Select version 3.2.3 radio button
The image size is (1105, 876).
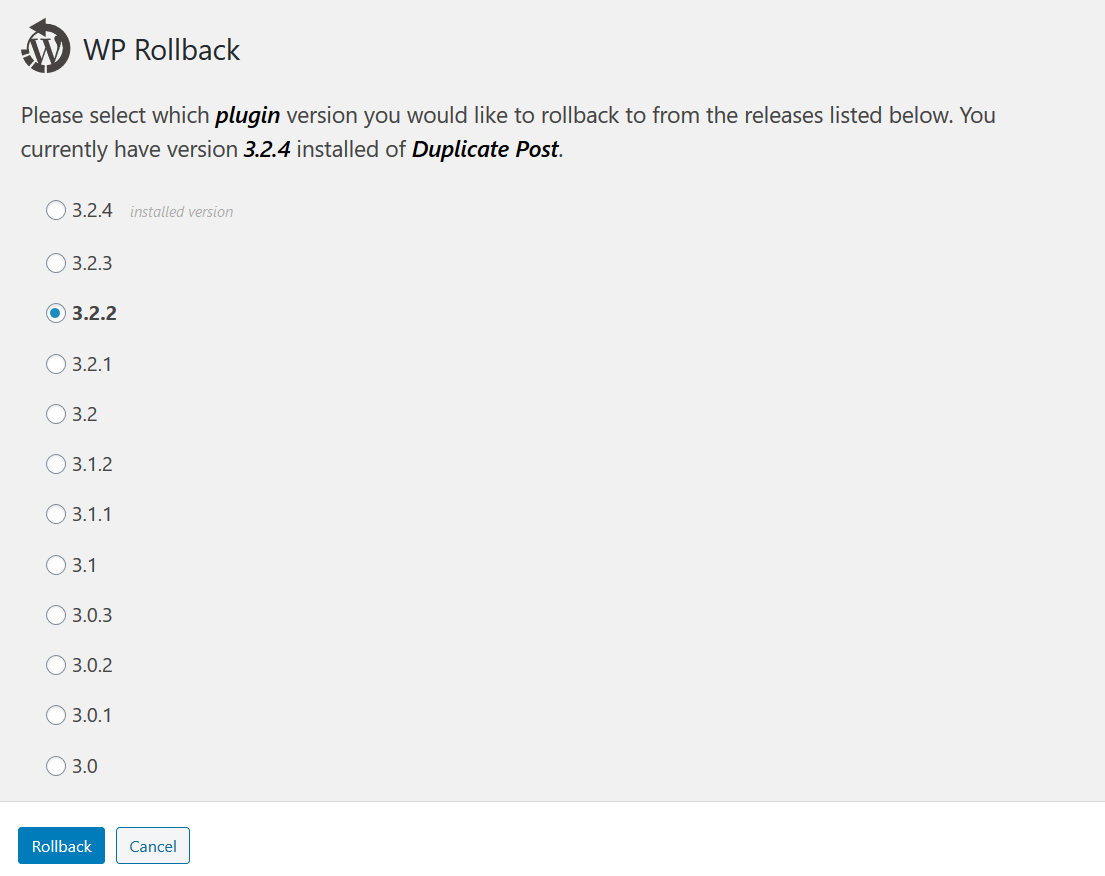tap(56, 263)
